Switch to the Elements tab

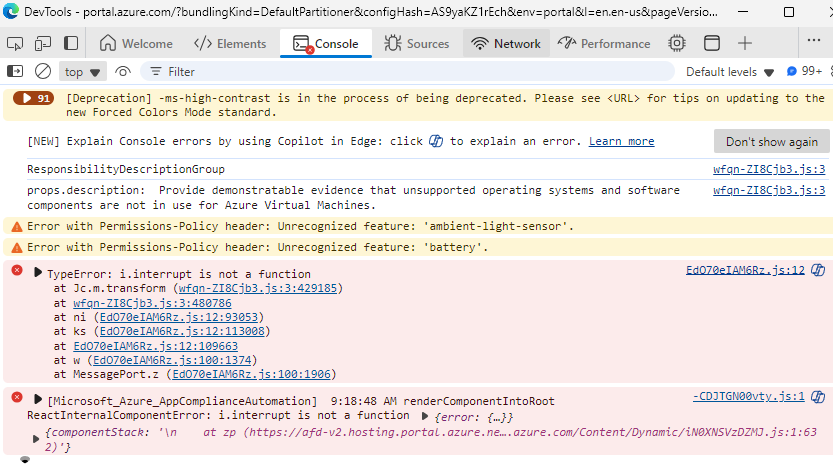click(x=230, y=44)
